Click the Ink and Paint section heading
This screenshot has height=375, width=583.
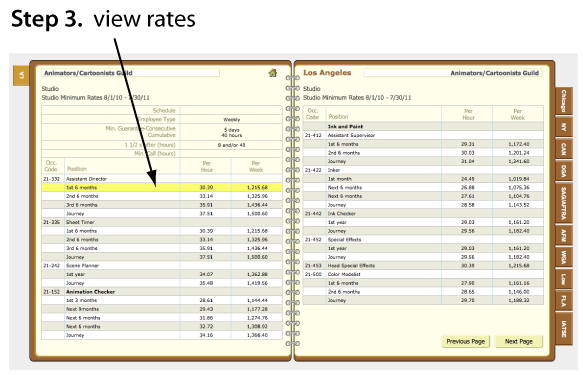coord(345,126)
